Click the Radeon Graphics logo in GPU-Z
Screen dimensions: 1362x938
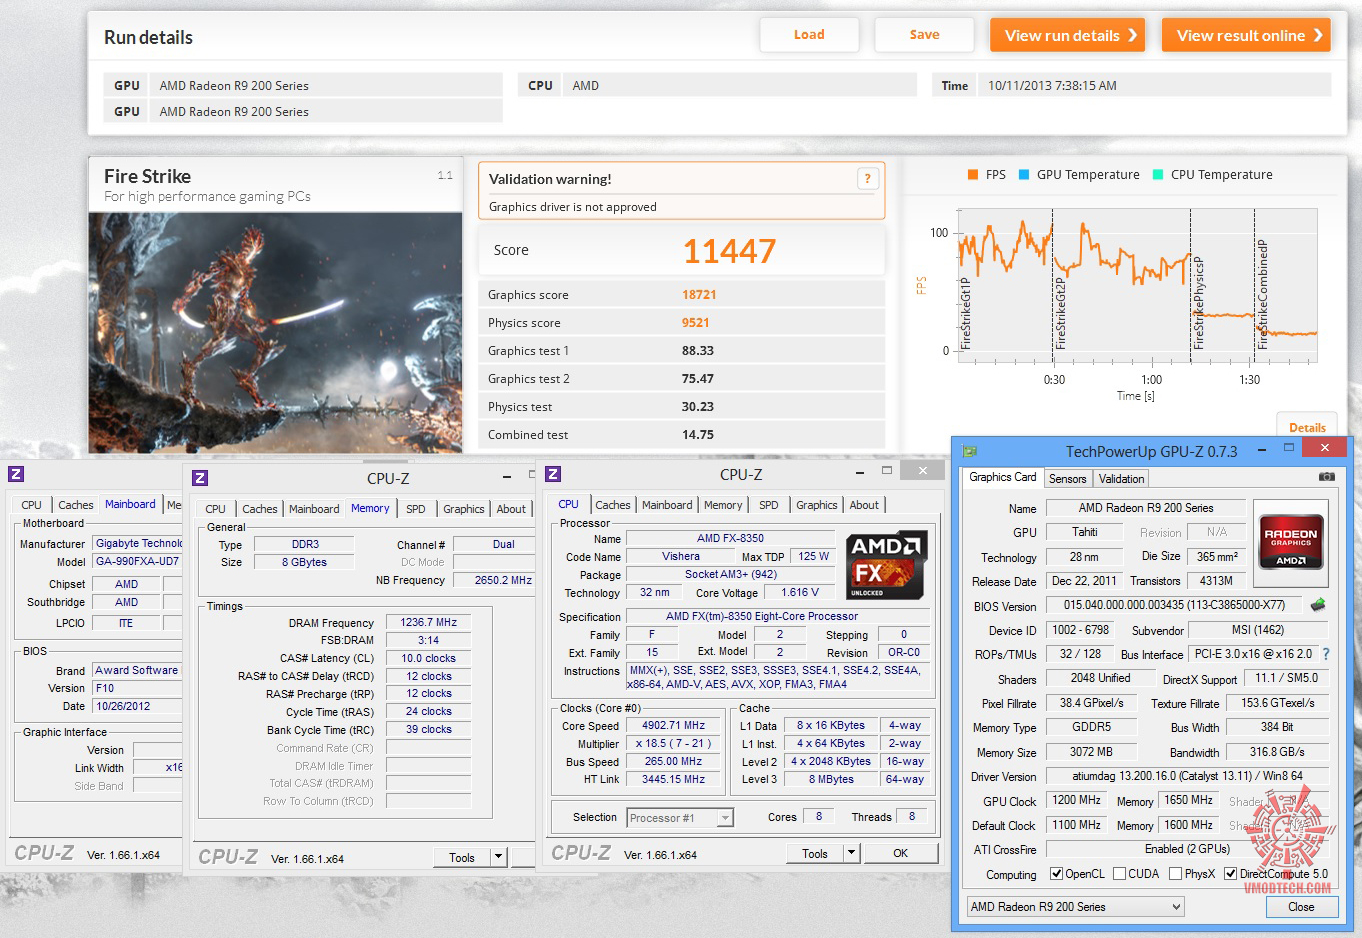click(x=1291, y=542)
